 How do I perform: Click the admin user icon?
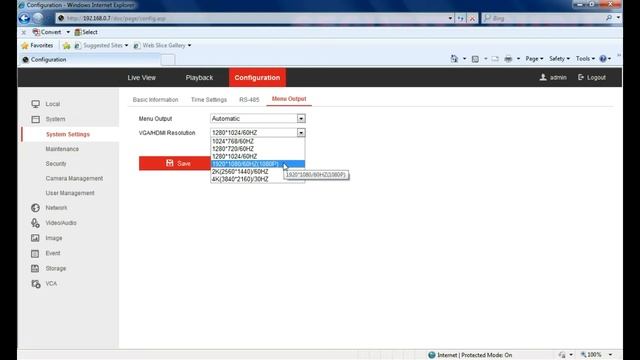(543, 77)
